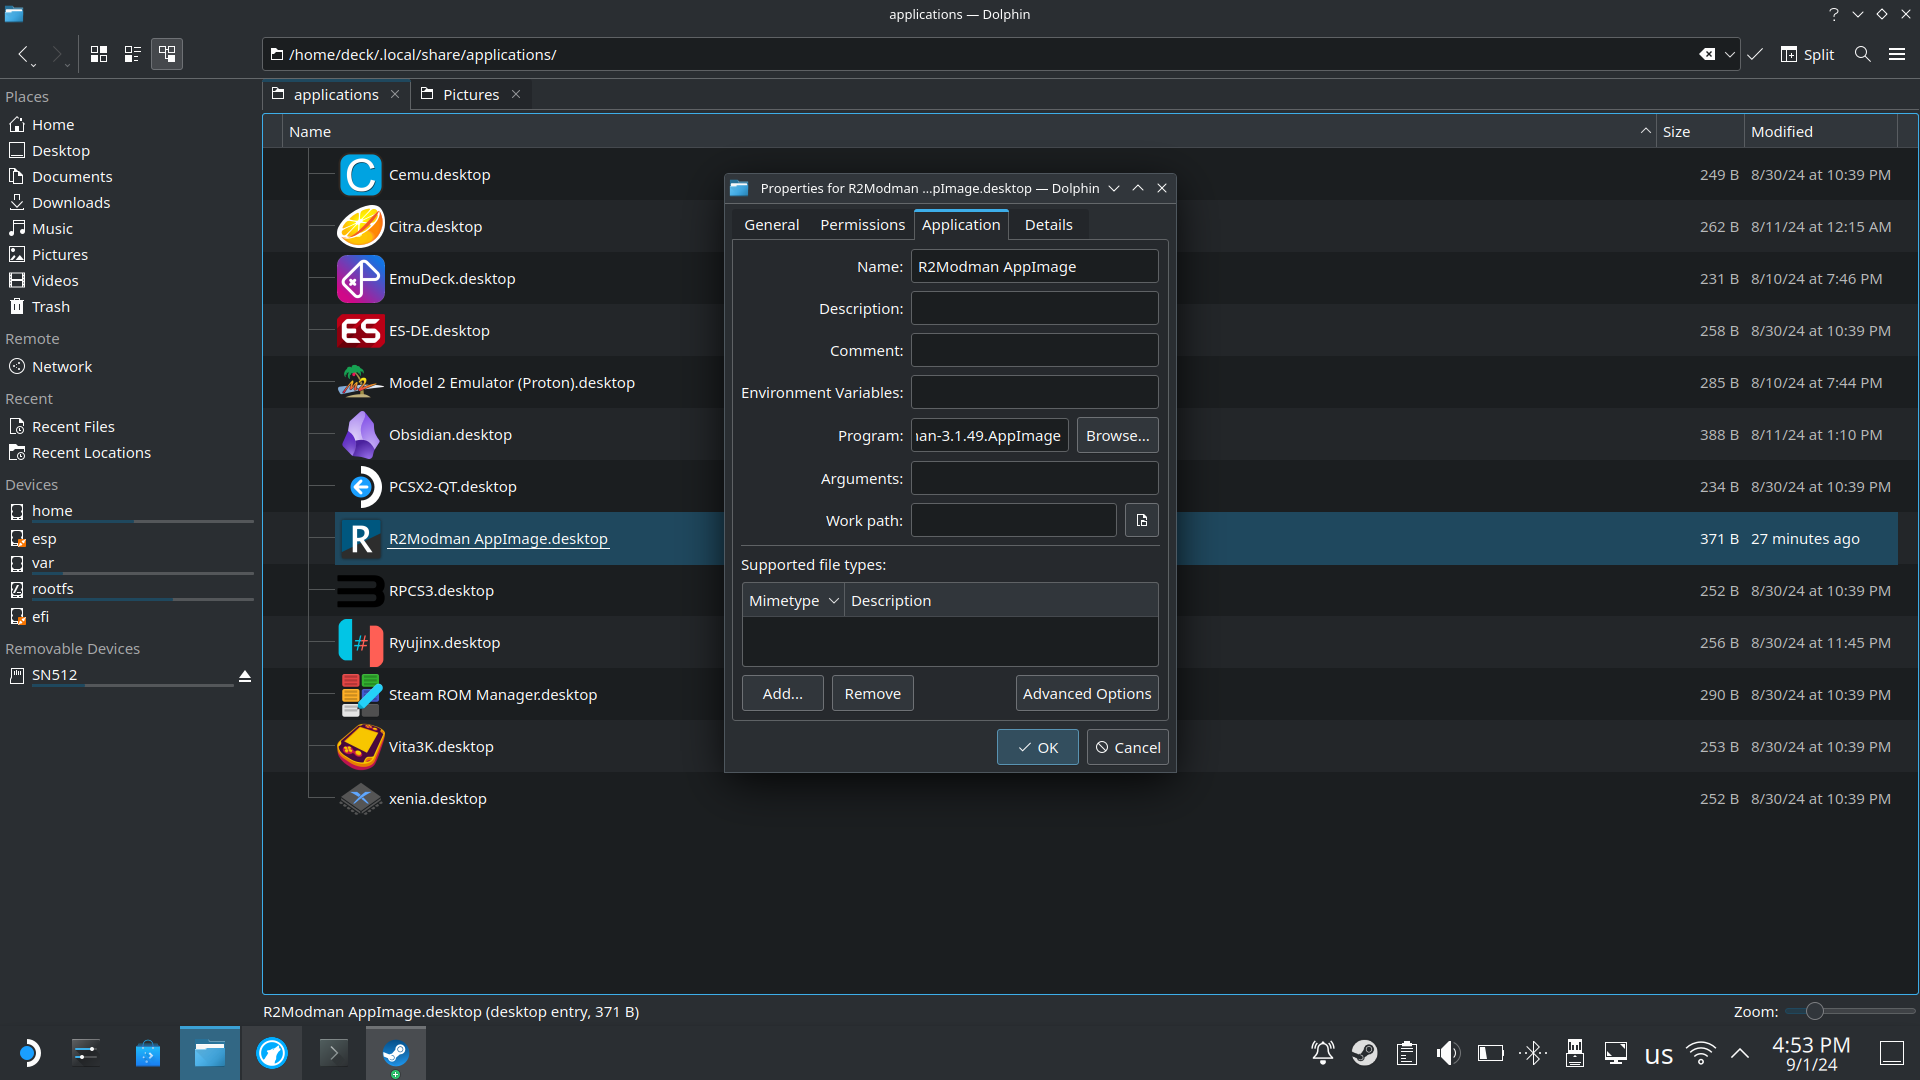This screenshot has height=1080, width=1920.
Task: Open work path folder chooser
Action: click(1142, 521)
